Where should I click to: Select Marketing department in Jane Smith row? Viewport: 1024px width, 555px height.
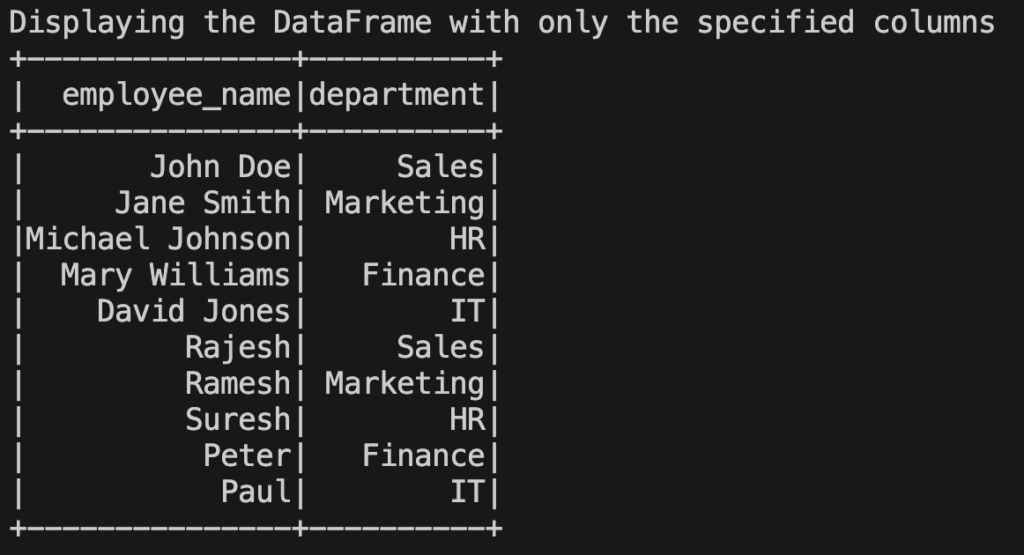(405, 204)
